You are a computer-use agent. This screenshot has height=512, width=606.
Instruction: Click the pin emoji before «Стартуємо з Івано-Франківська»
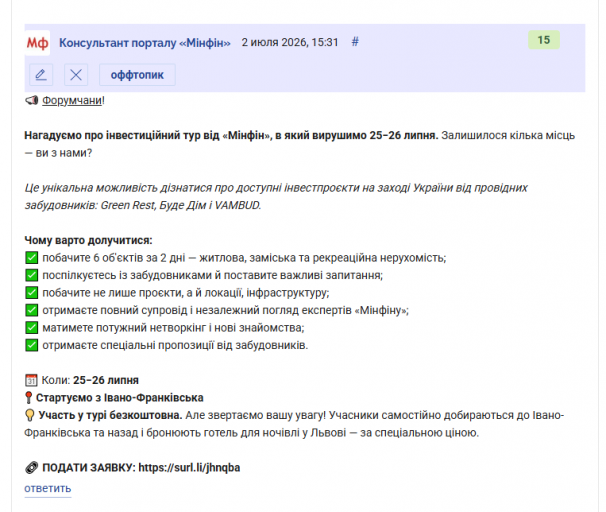[x=29, y=398]
